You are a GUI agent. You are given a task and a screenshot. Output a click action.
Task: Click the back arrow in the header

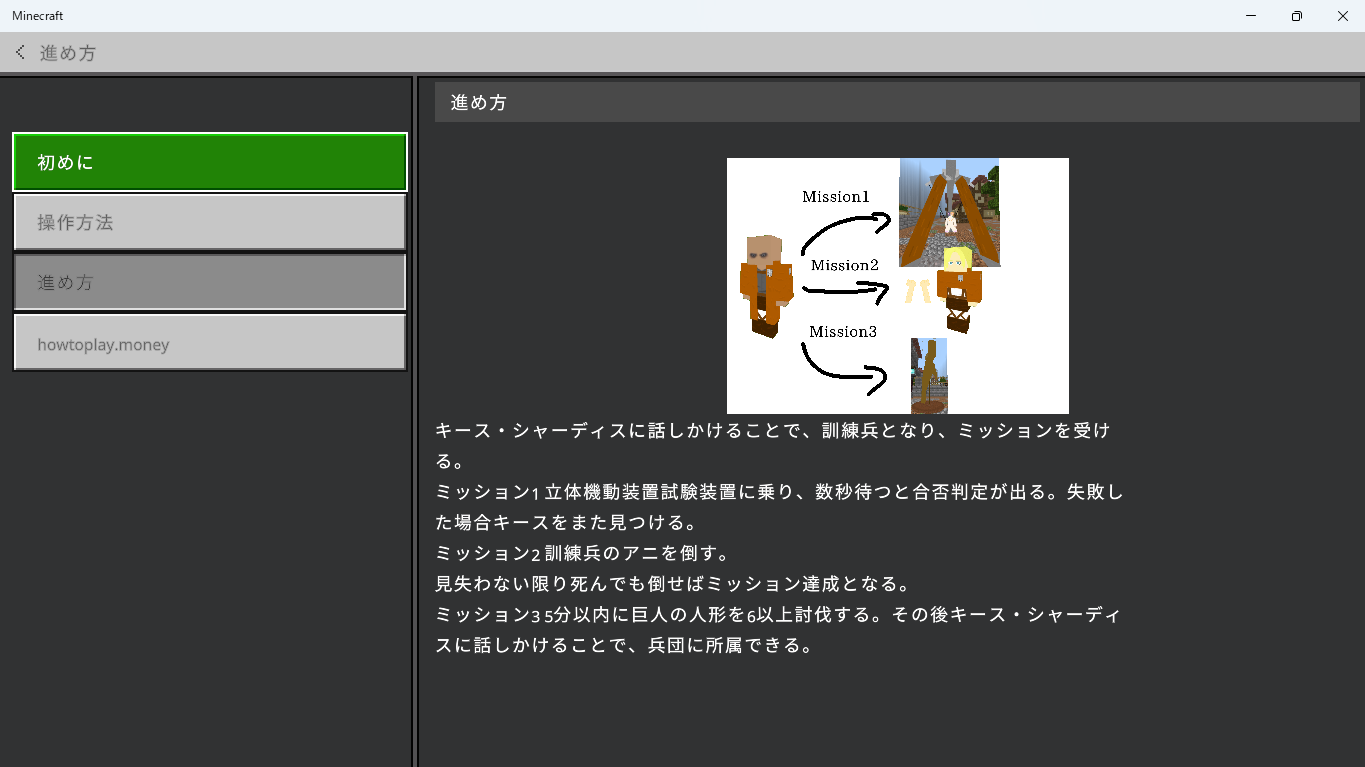click(20, 52)
